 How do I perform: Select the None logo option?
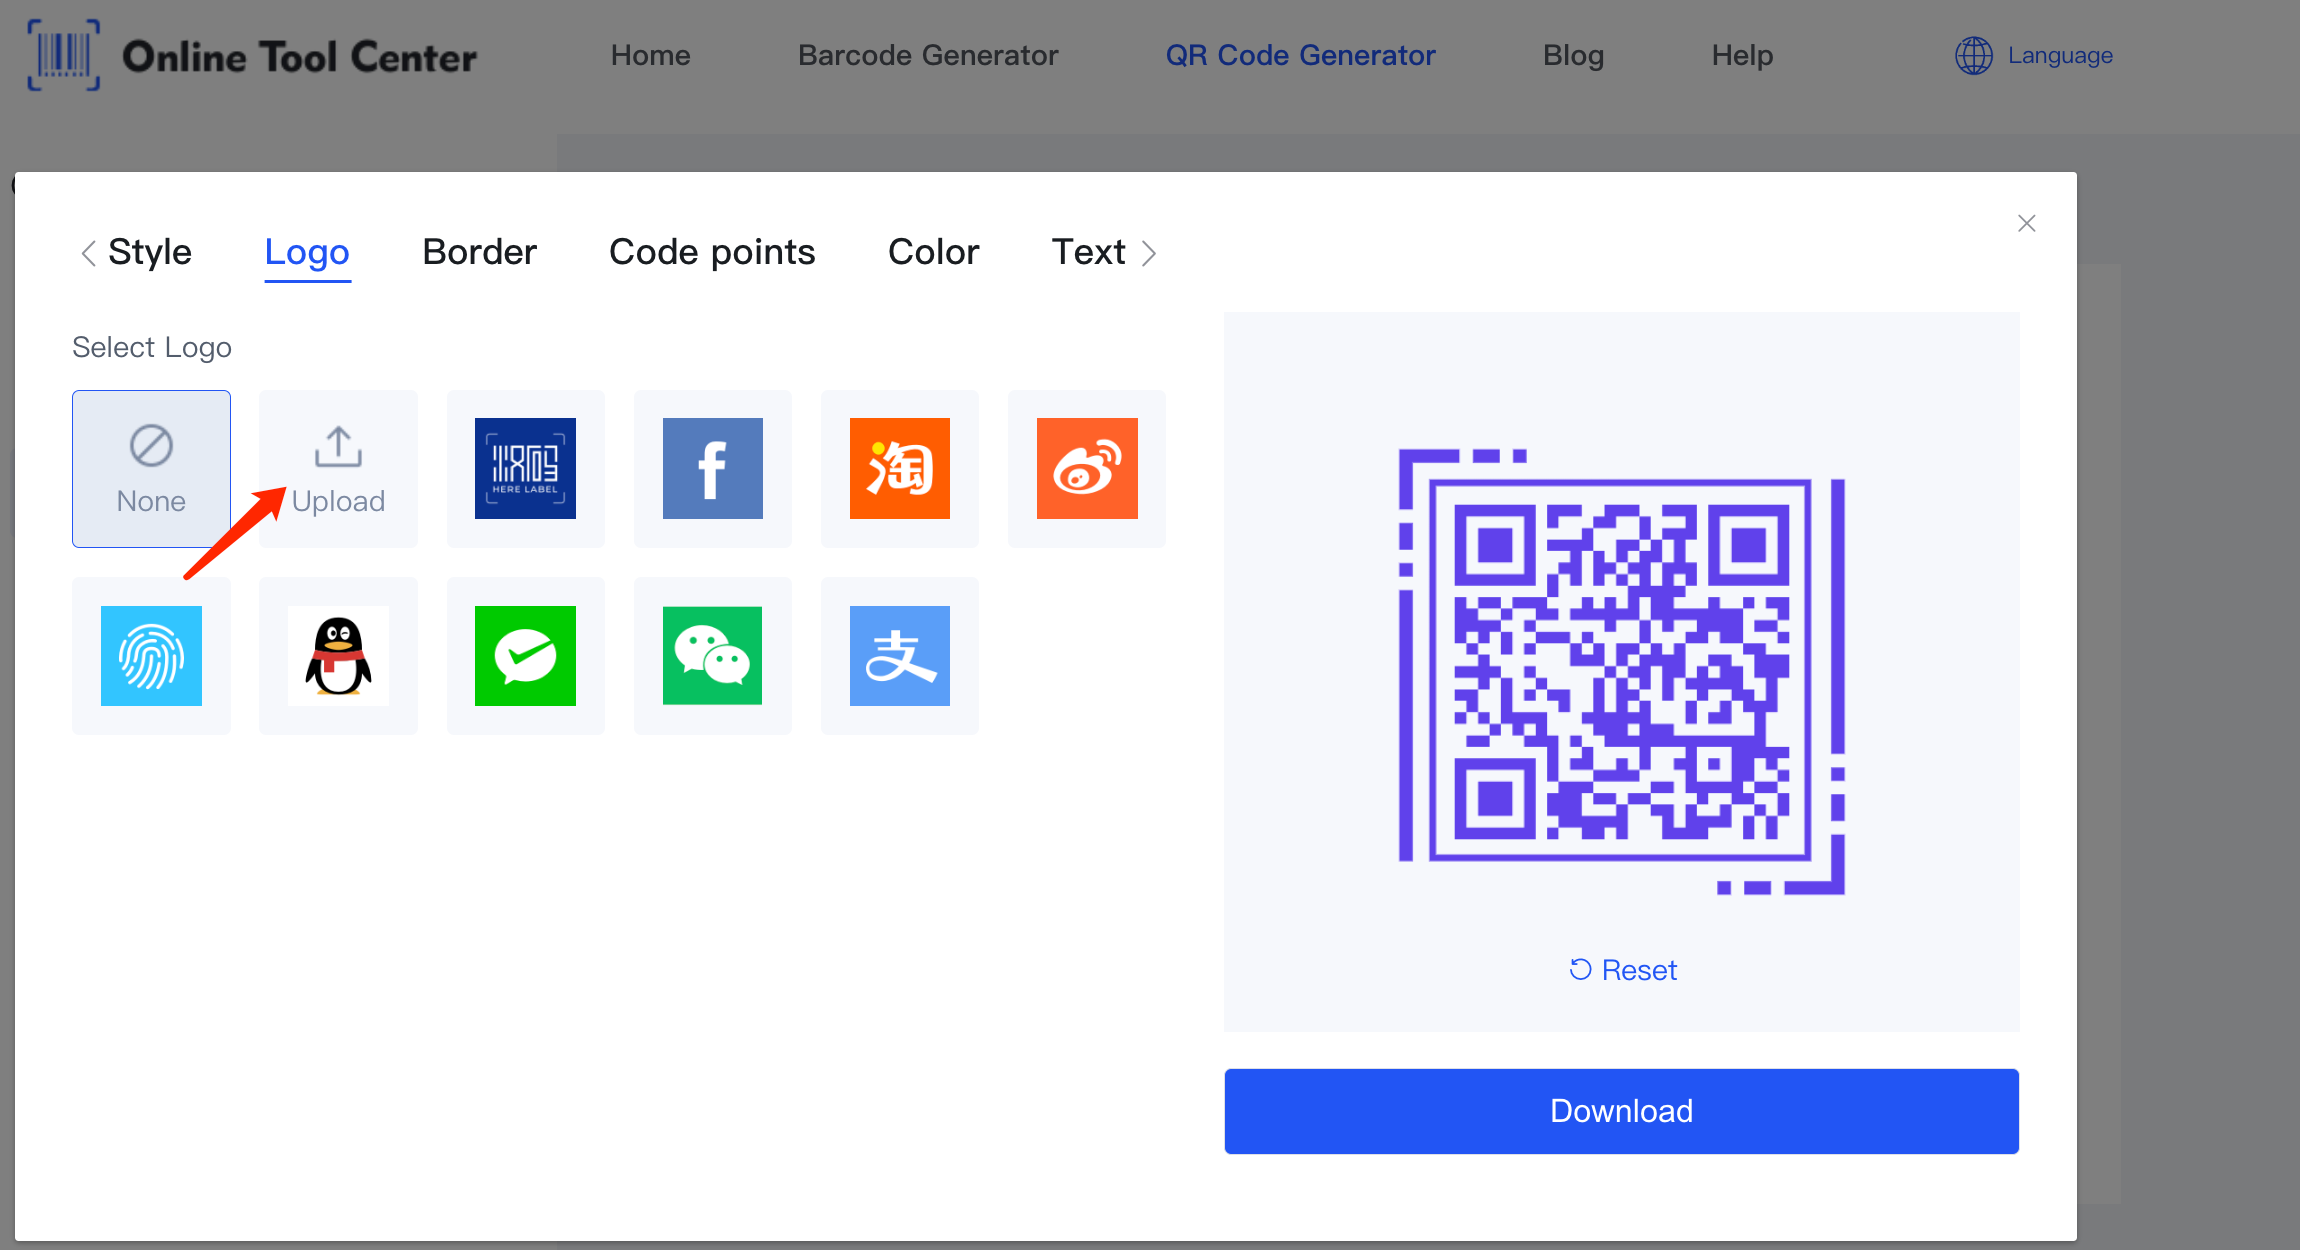point(151,468)
